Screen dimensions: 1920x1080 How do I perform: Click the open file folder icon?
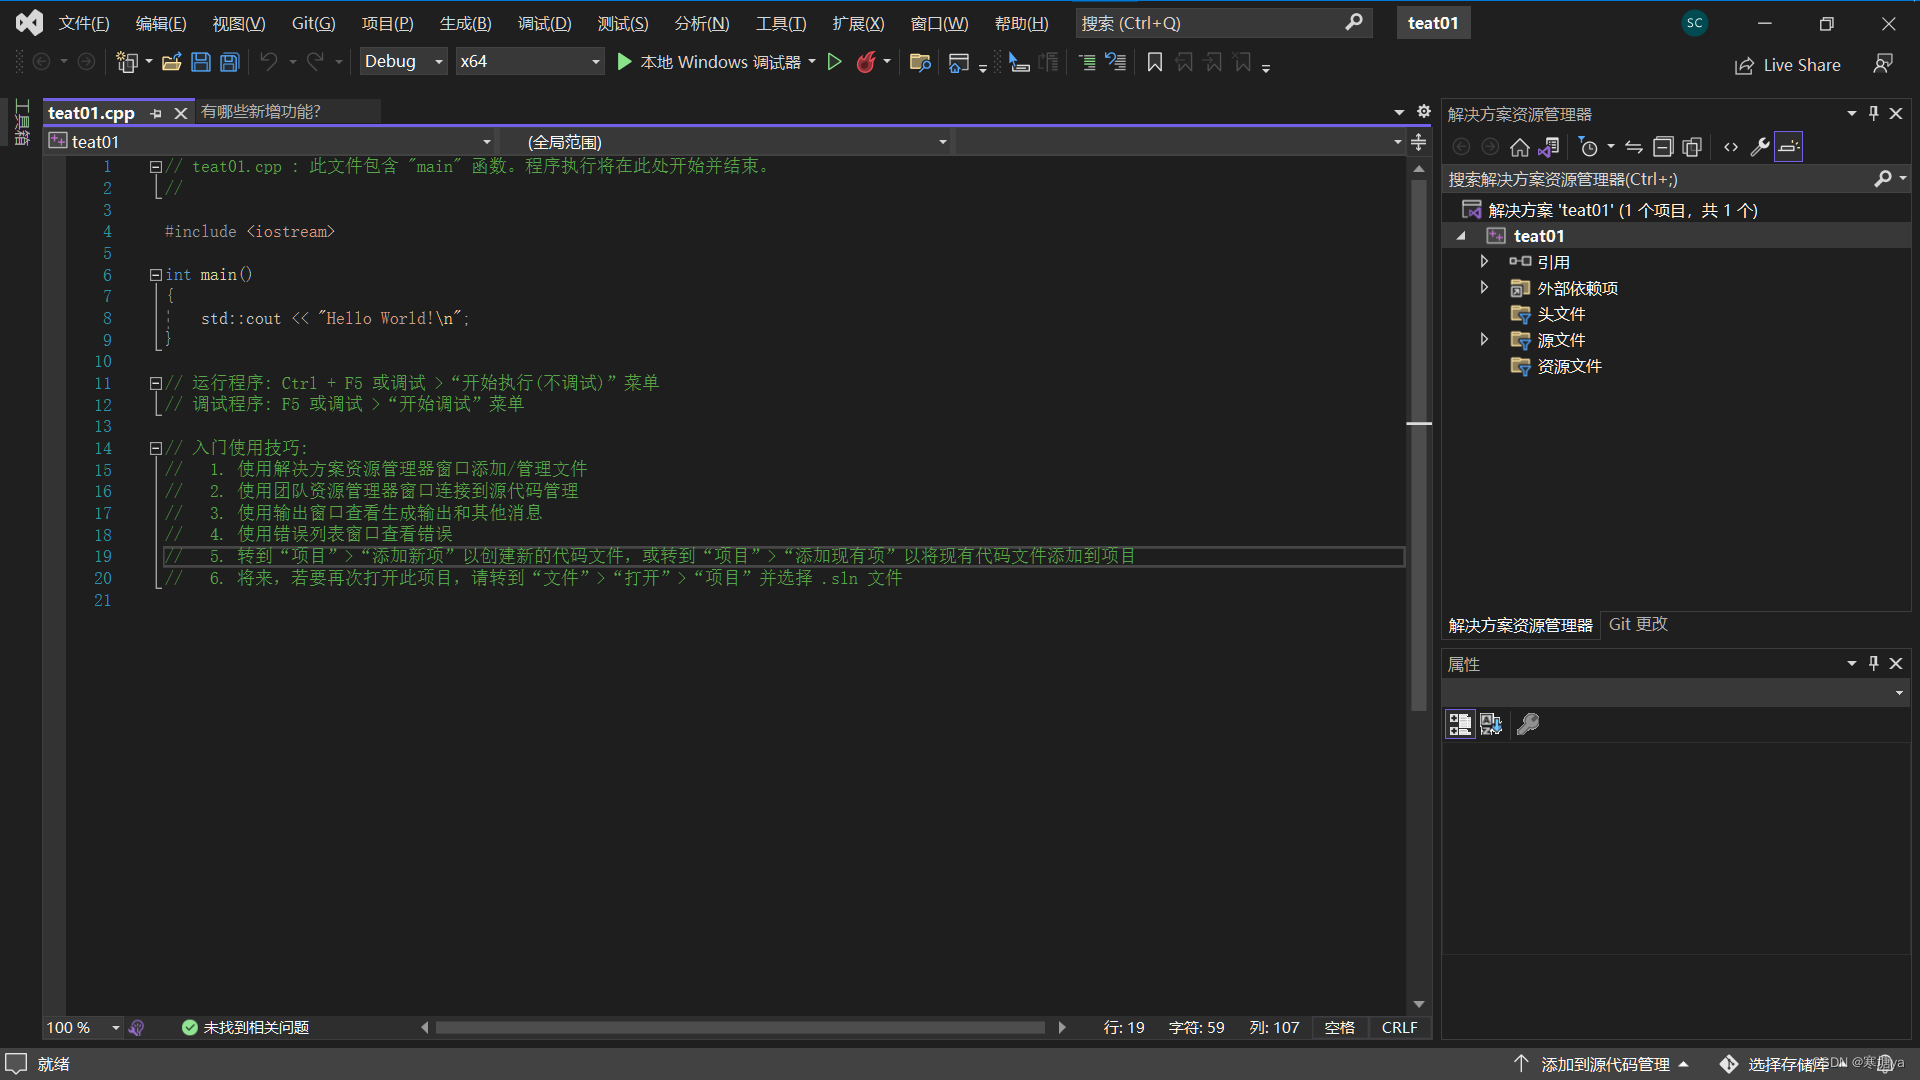(x=172, y=63)
